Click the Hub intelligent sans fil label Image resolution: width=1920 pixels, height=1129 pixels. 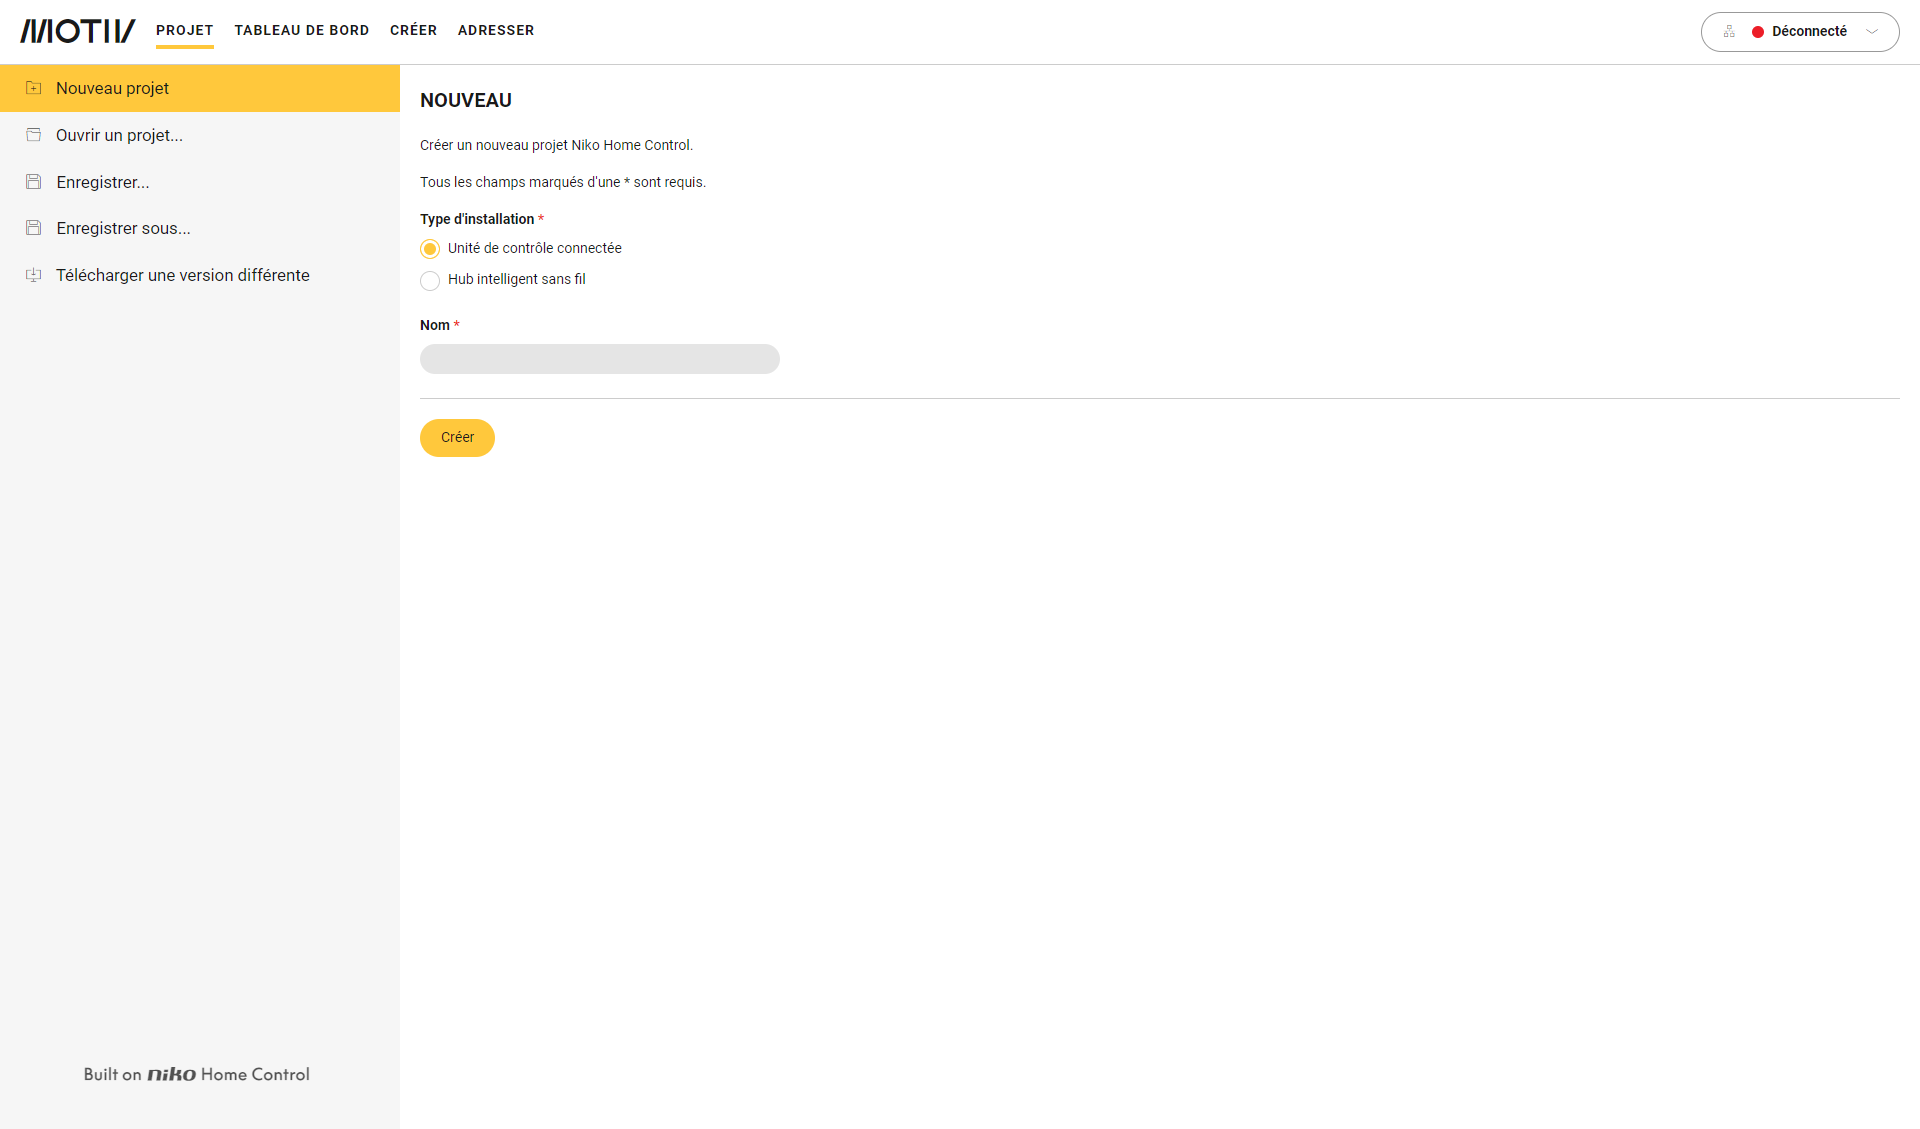click(517, 279)
